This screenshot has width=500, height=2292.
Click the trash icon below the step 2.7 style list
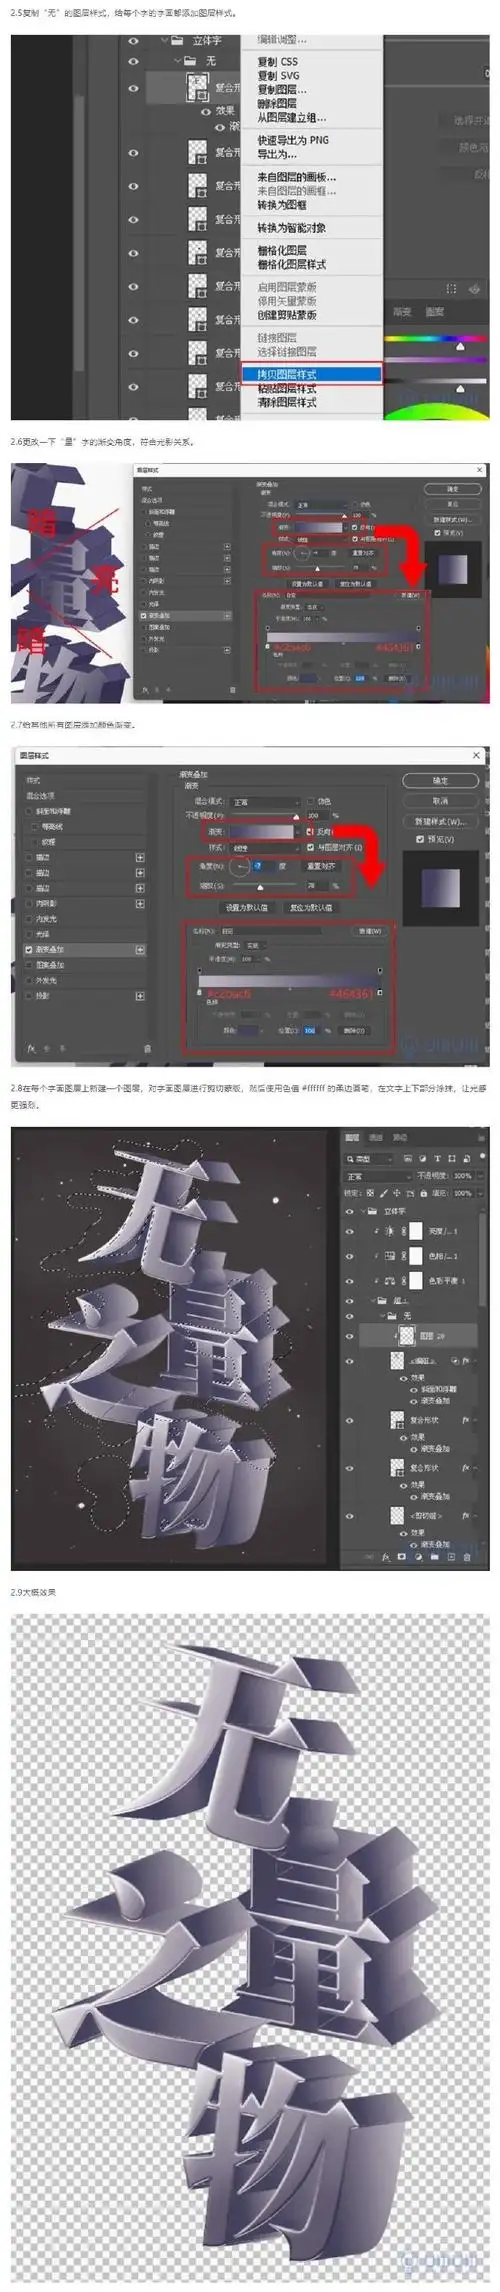pyautogui.click(x=147, y=1050)
